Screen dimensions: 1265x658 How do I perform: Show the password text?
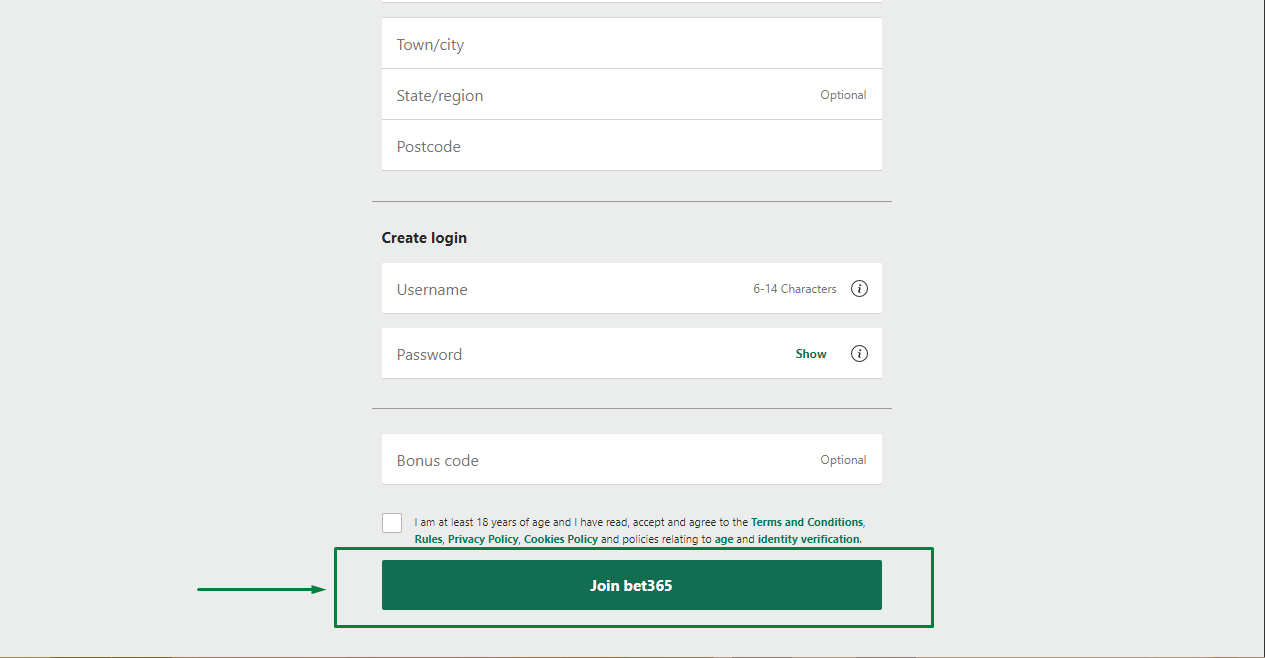tap(811, 354)
